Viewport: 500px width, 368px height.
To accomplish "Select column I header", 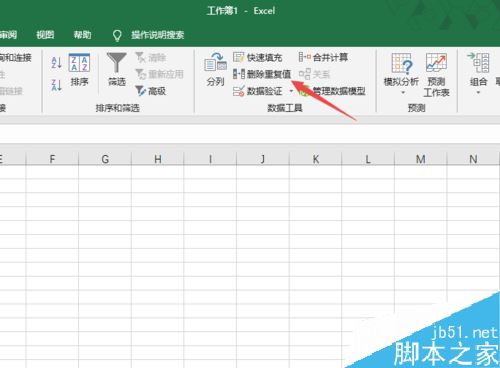I will (x=210, y=159).
